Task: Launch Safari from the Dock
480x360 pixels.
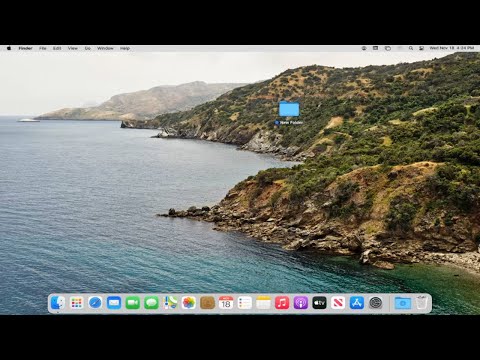Action: (x=95, y=303)
